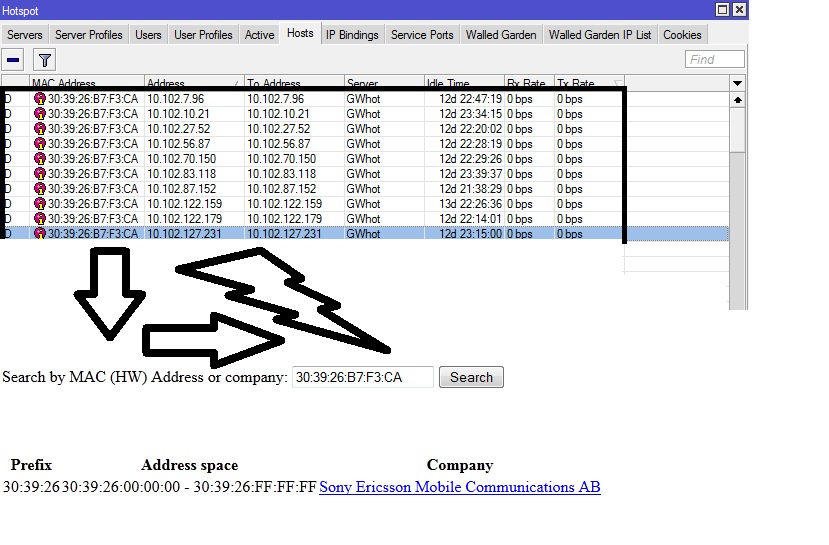Sort by Rx Rate column header
Viewport: 829px width, 545px height.
tap(529, 82)
